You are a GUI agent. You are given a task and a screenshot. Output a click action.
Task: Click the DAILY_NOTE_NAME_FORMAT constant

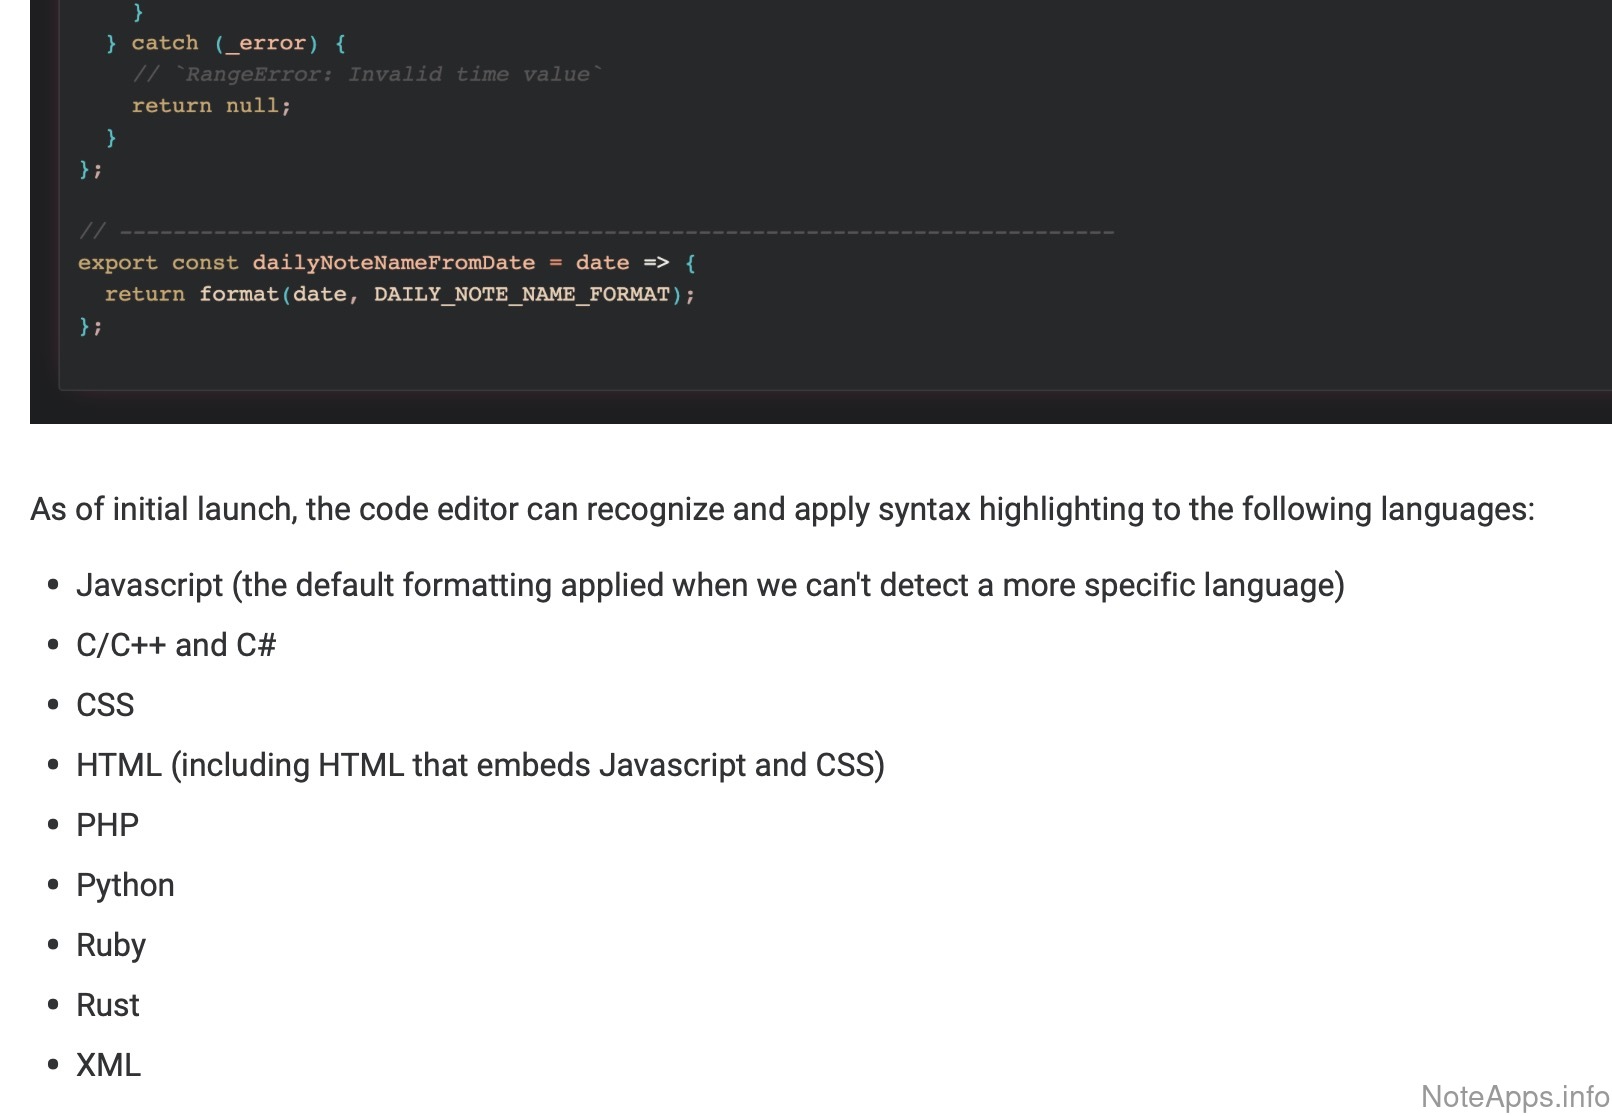(521, 294)
